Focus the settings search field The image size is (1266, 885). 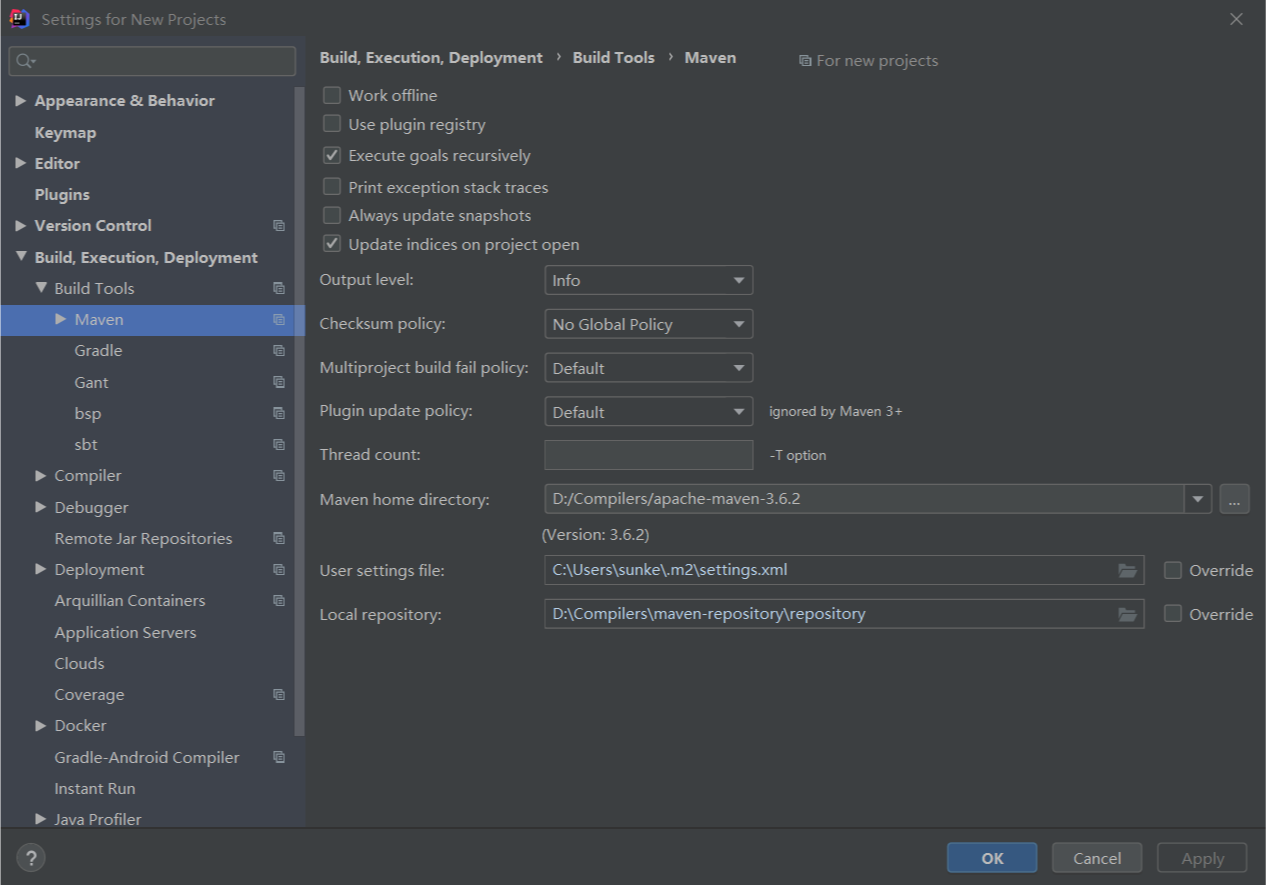point(152,61)
